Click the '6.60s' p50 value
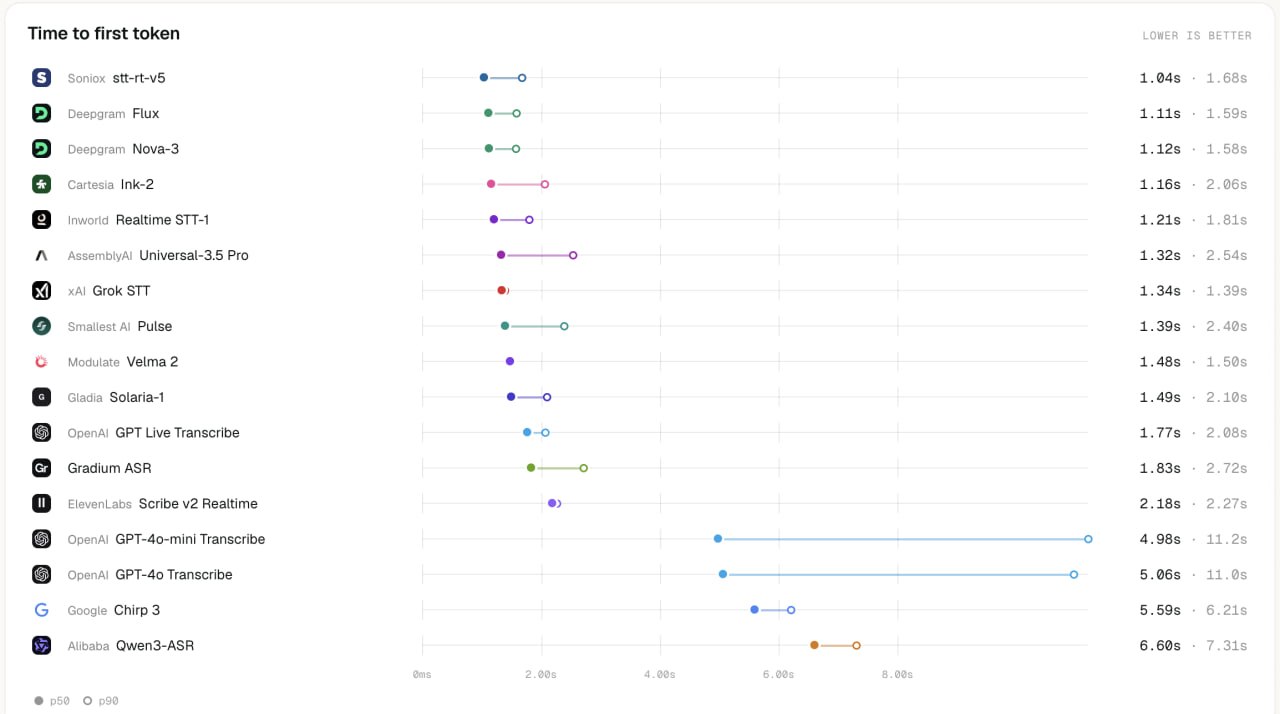 1160,646
